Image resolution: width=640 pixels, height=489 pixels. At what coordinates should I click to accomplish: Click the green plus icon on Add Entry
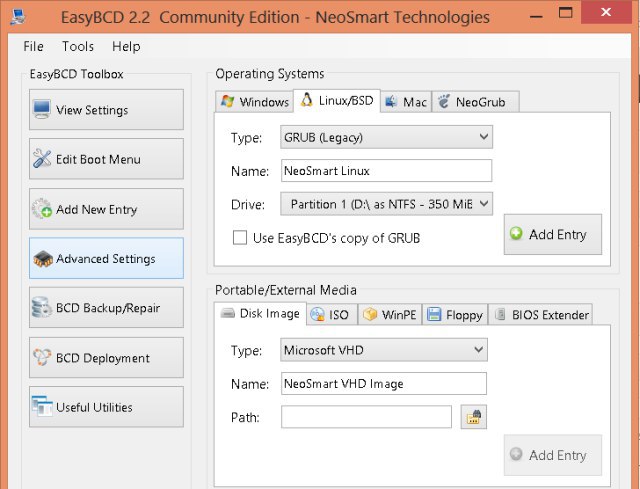click(x=516, y=233)
